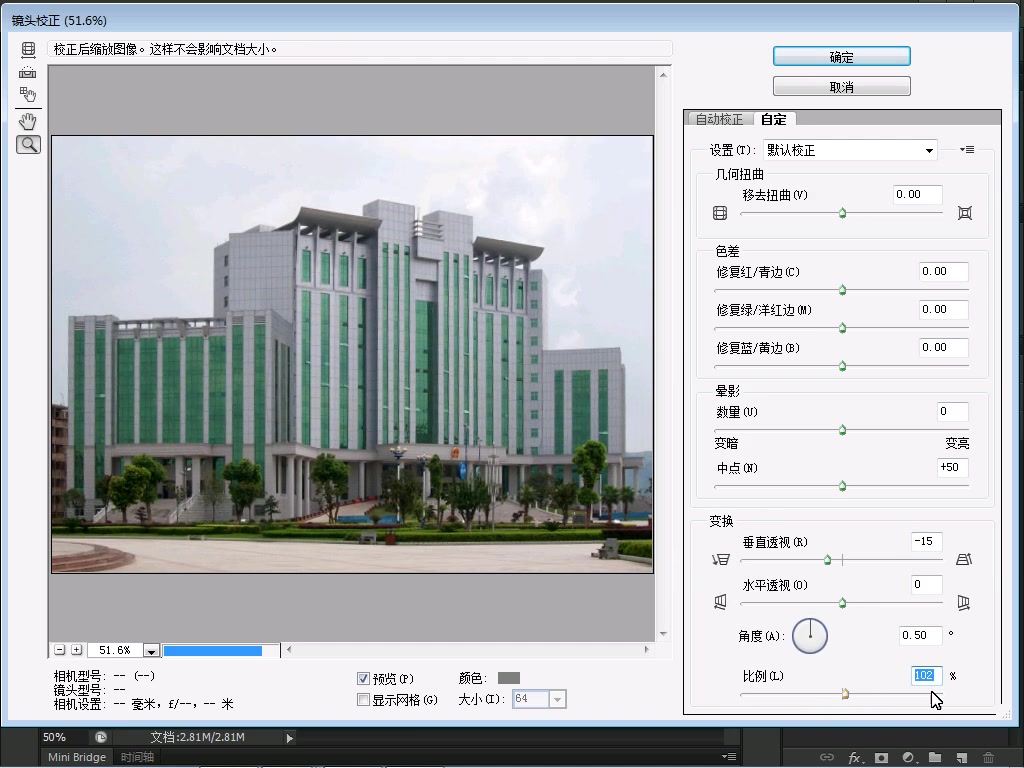Select the 移动网格工具 (Move Grid tool)

click(27, 94)
